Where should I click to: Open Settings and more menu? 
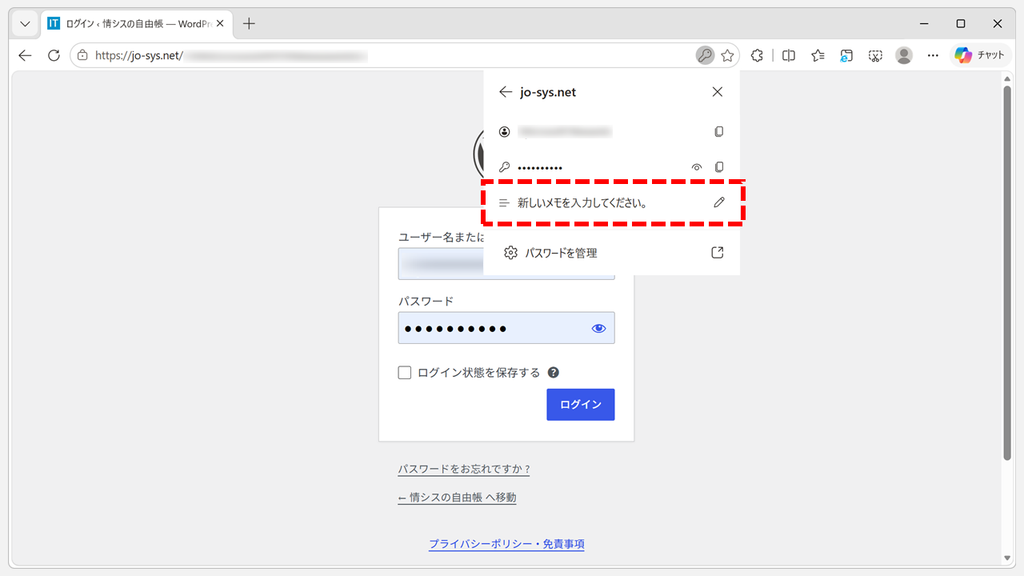click(x=933, y=56)
